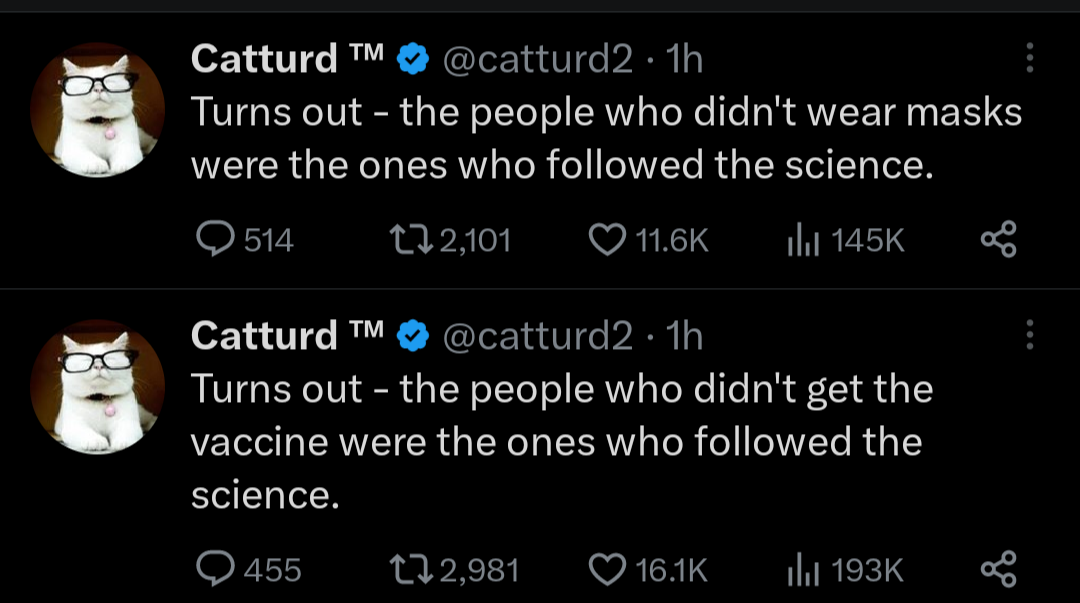Share the masks tweet

[998, 240]
